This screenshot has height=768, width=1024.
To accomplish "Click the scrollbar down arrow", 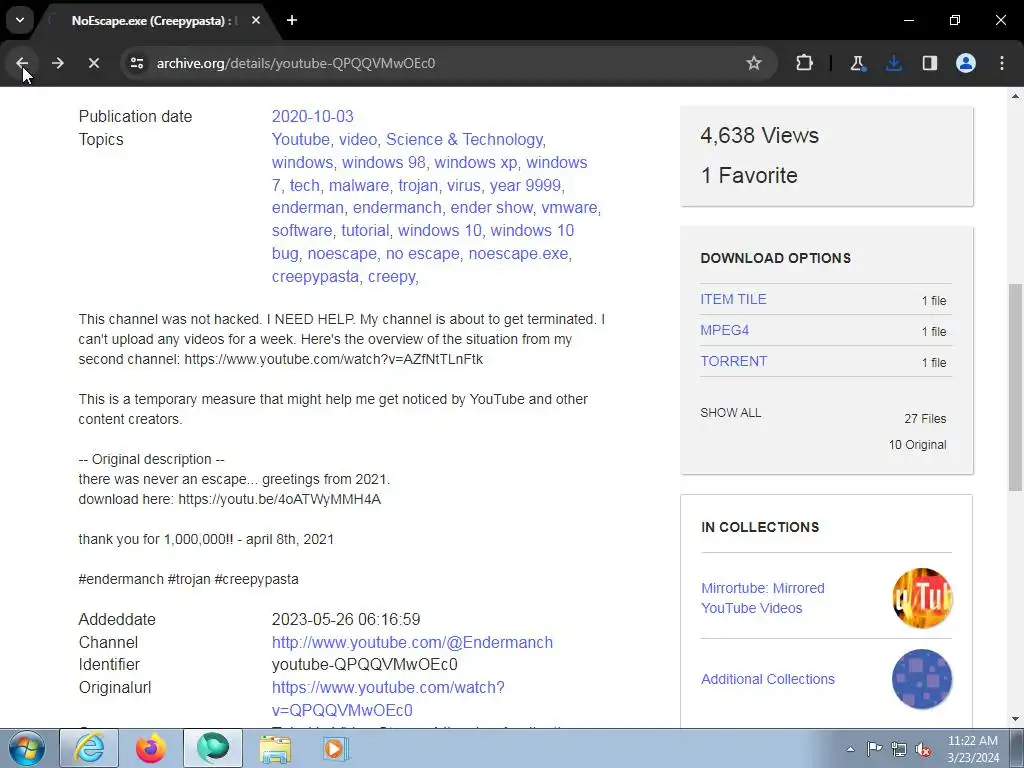I will coord(1015,719).
